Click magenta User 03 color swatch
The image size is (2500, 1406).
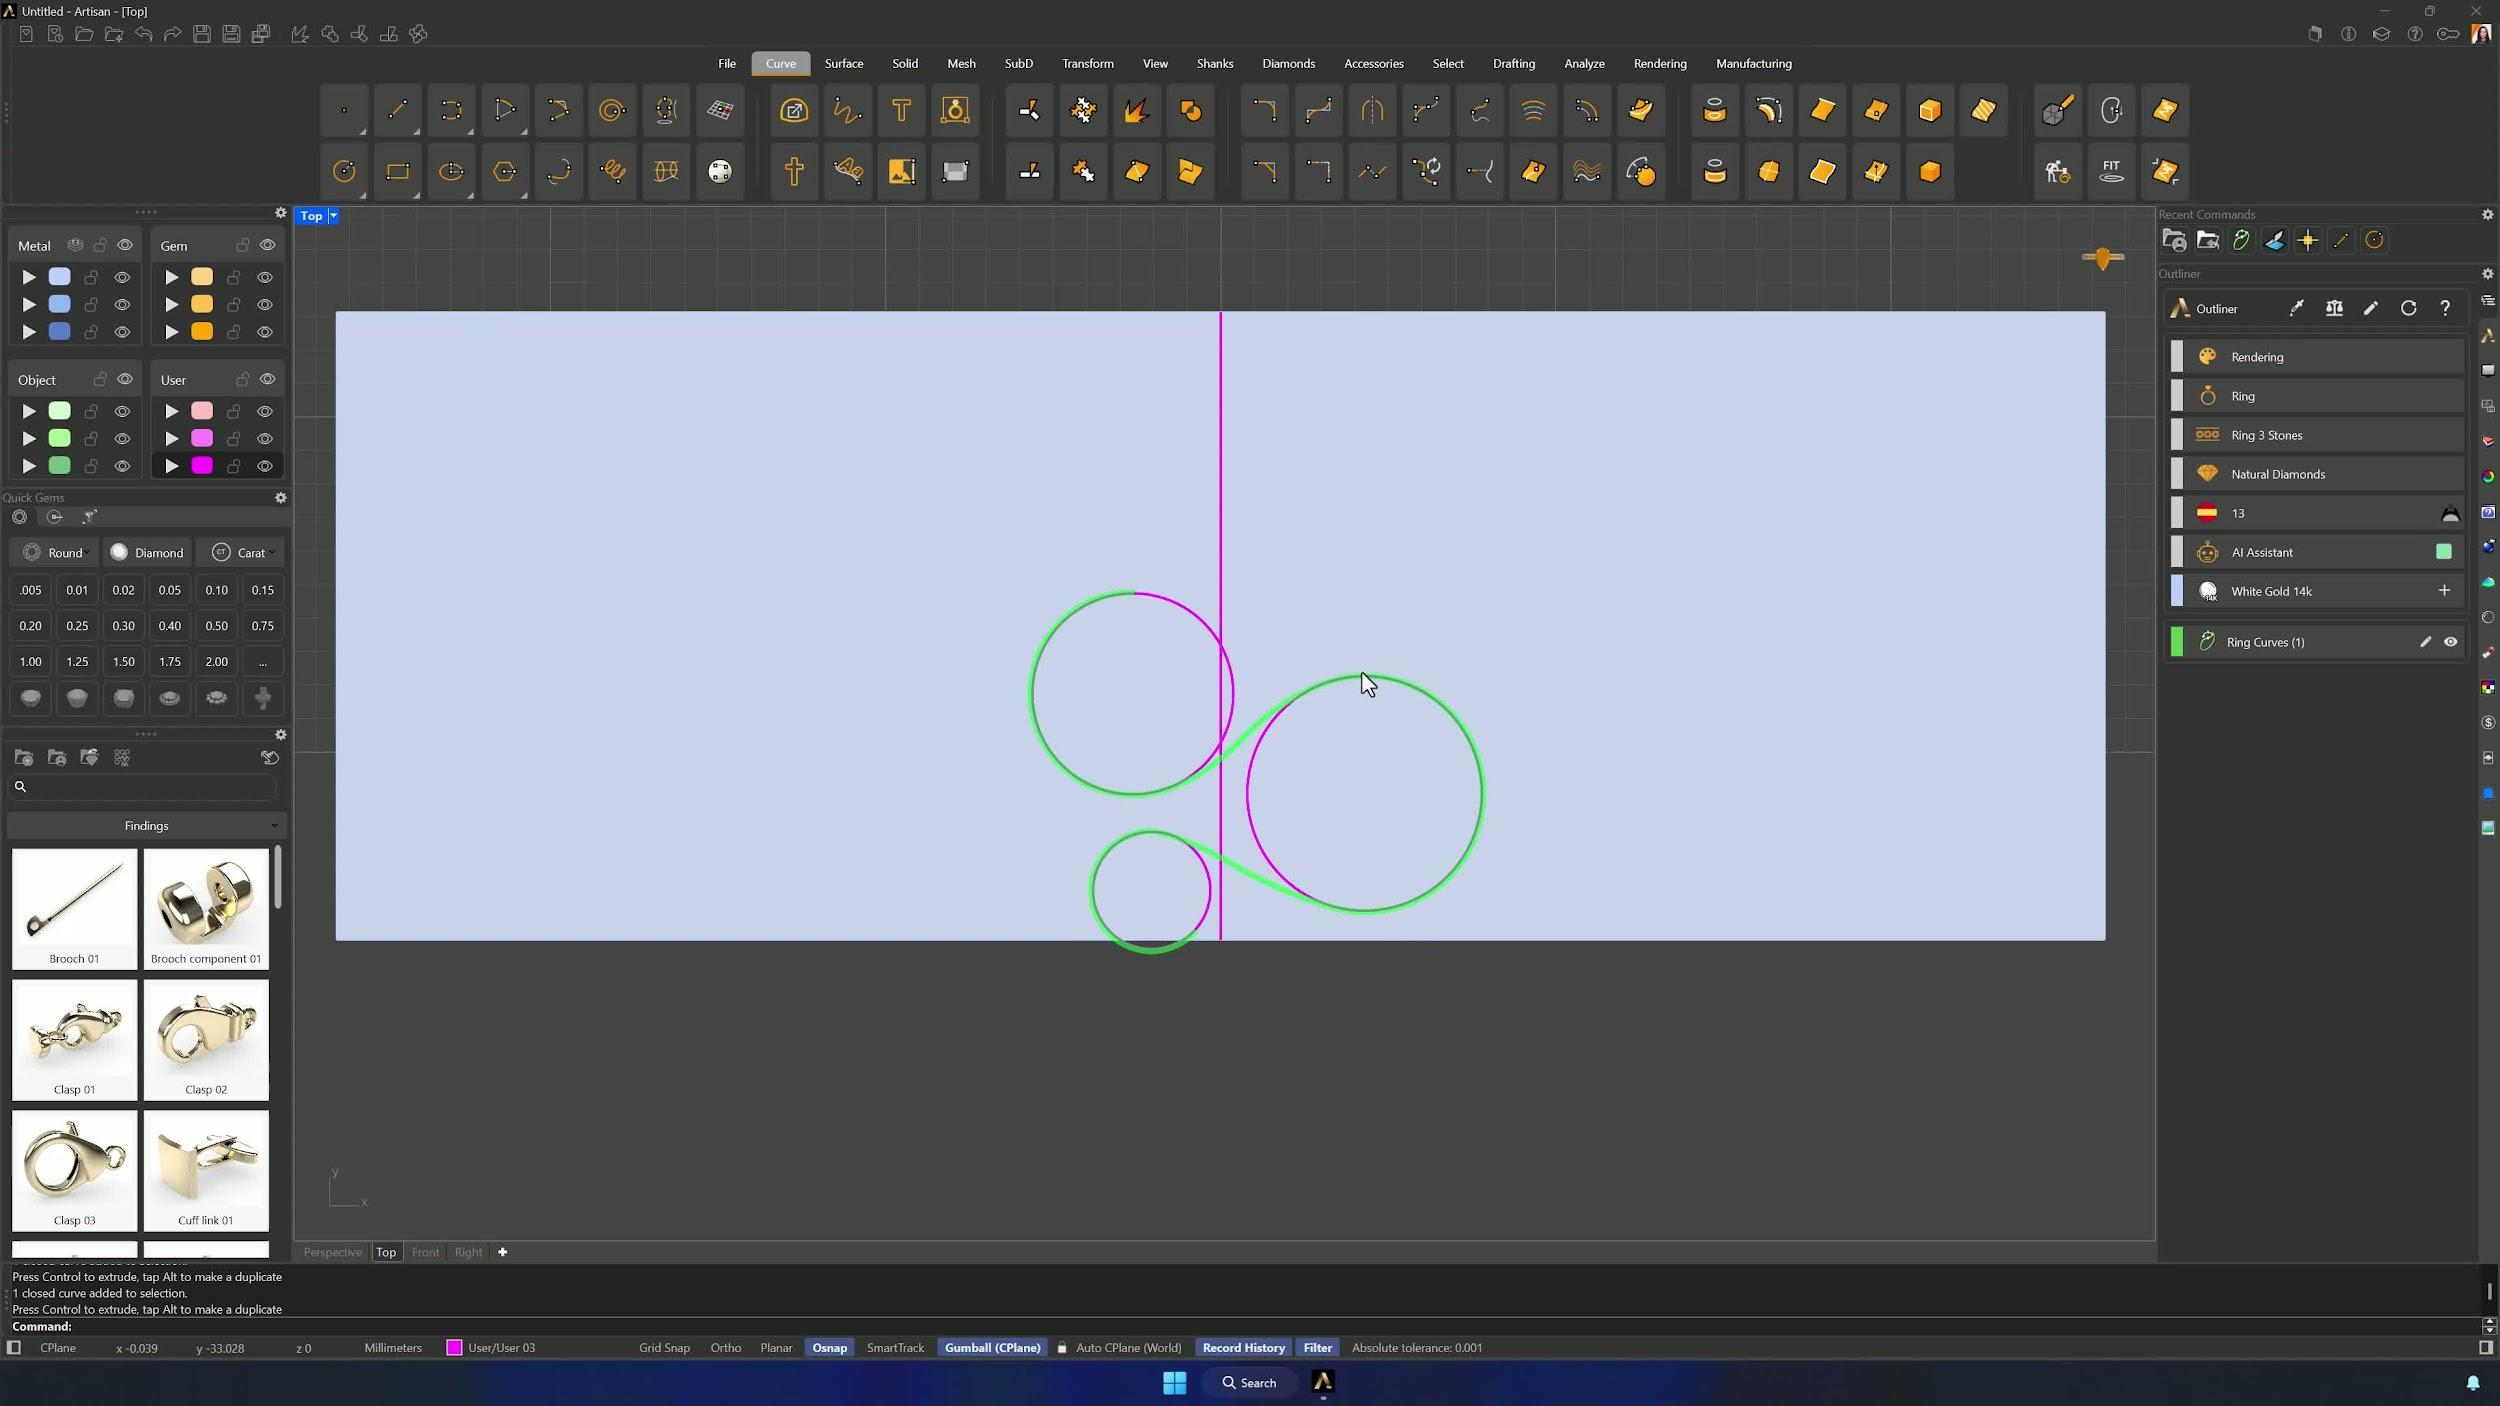point(202,466)
